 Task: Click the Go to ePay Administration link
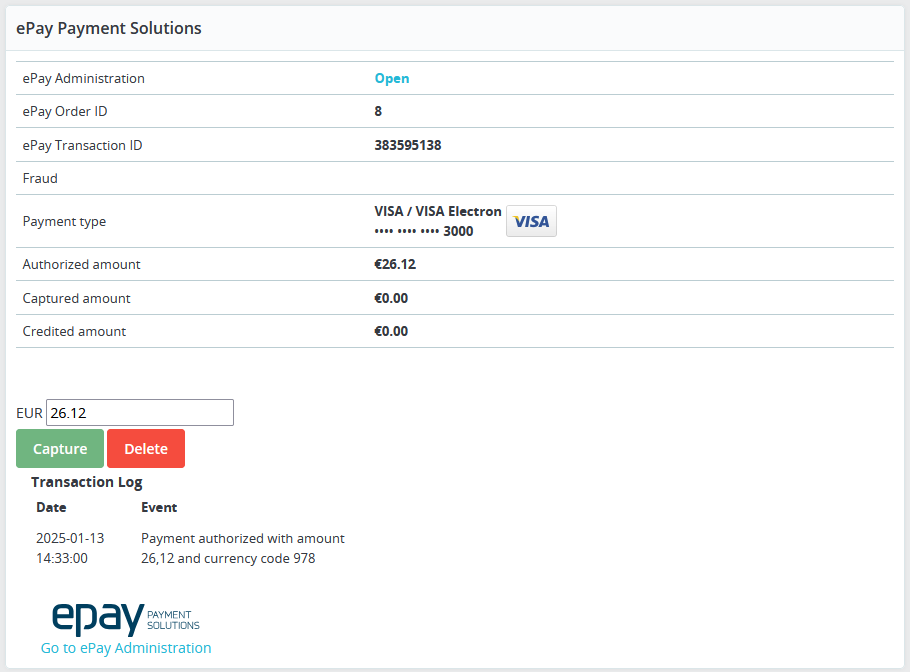click(x=125, y=648)
